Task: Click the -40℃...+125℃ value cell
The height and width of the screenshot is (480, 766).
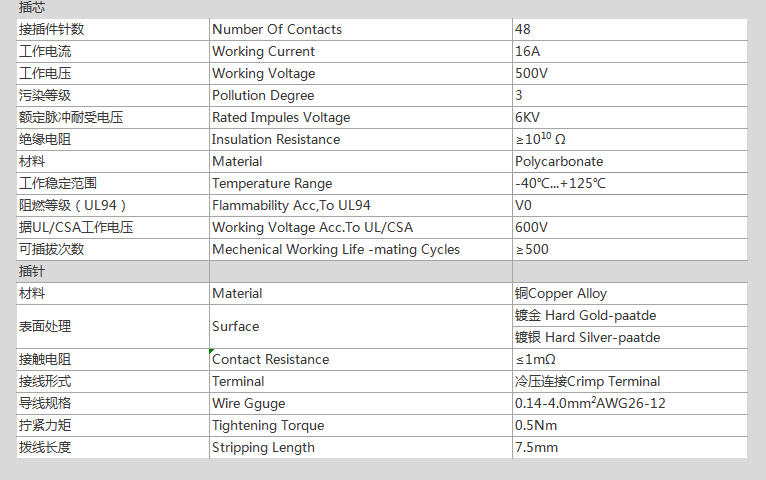Action: pyautogui.click(x=560, y=183)
